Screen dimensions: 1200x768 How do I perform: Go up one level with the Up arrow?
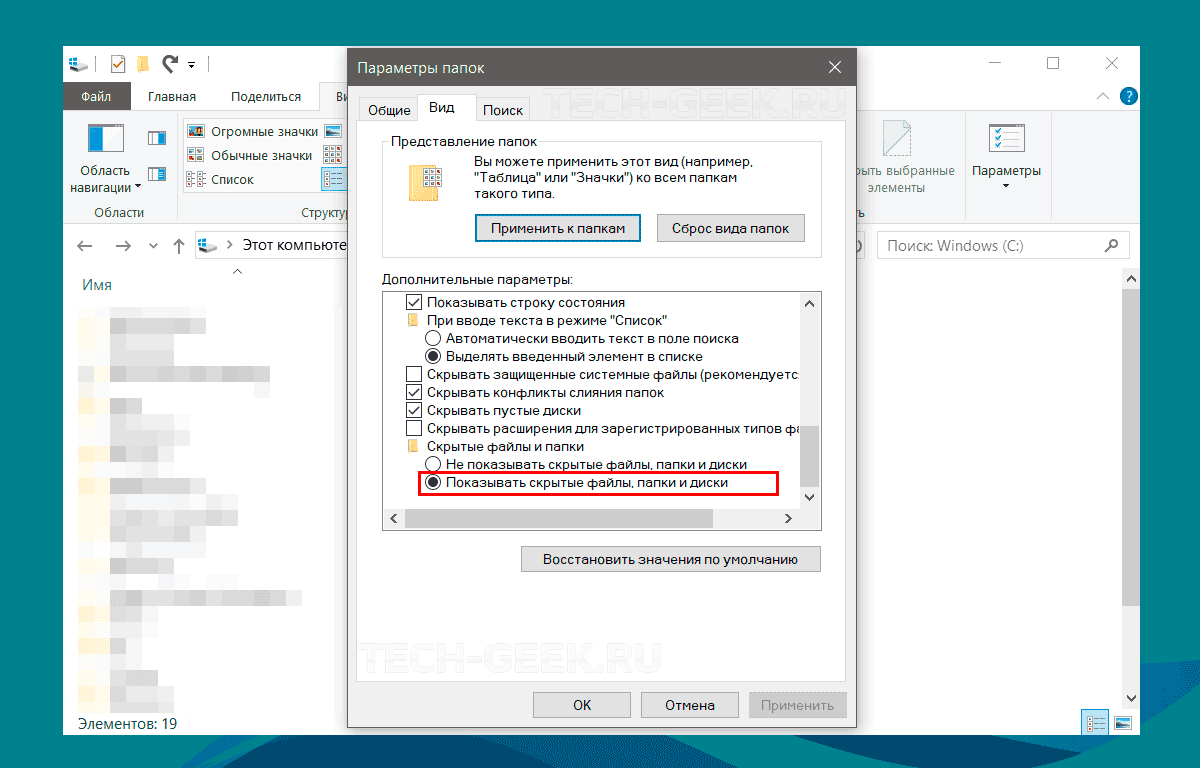[179, 246]
